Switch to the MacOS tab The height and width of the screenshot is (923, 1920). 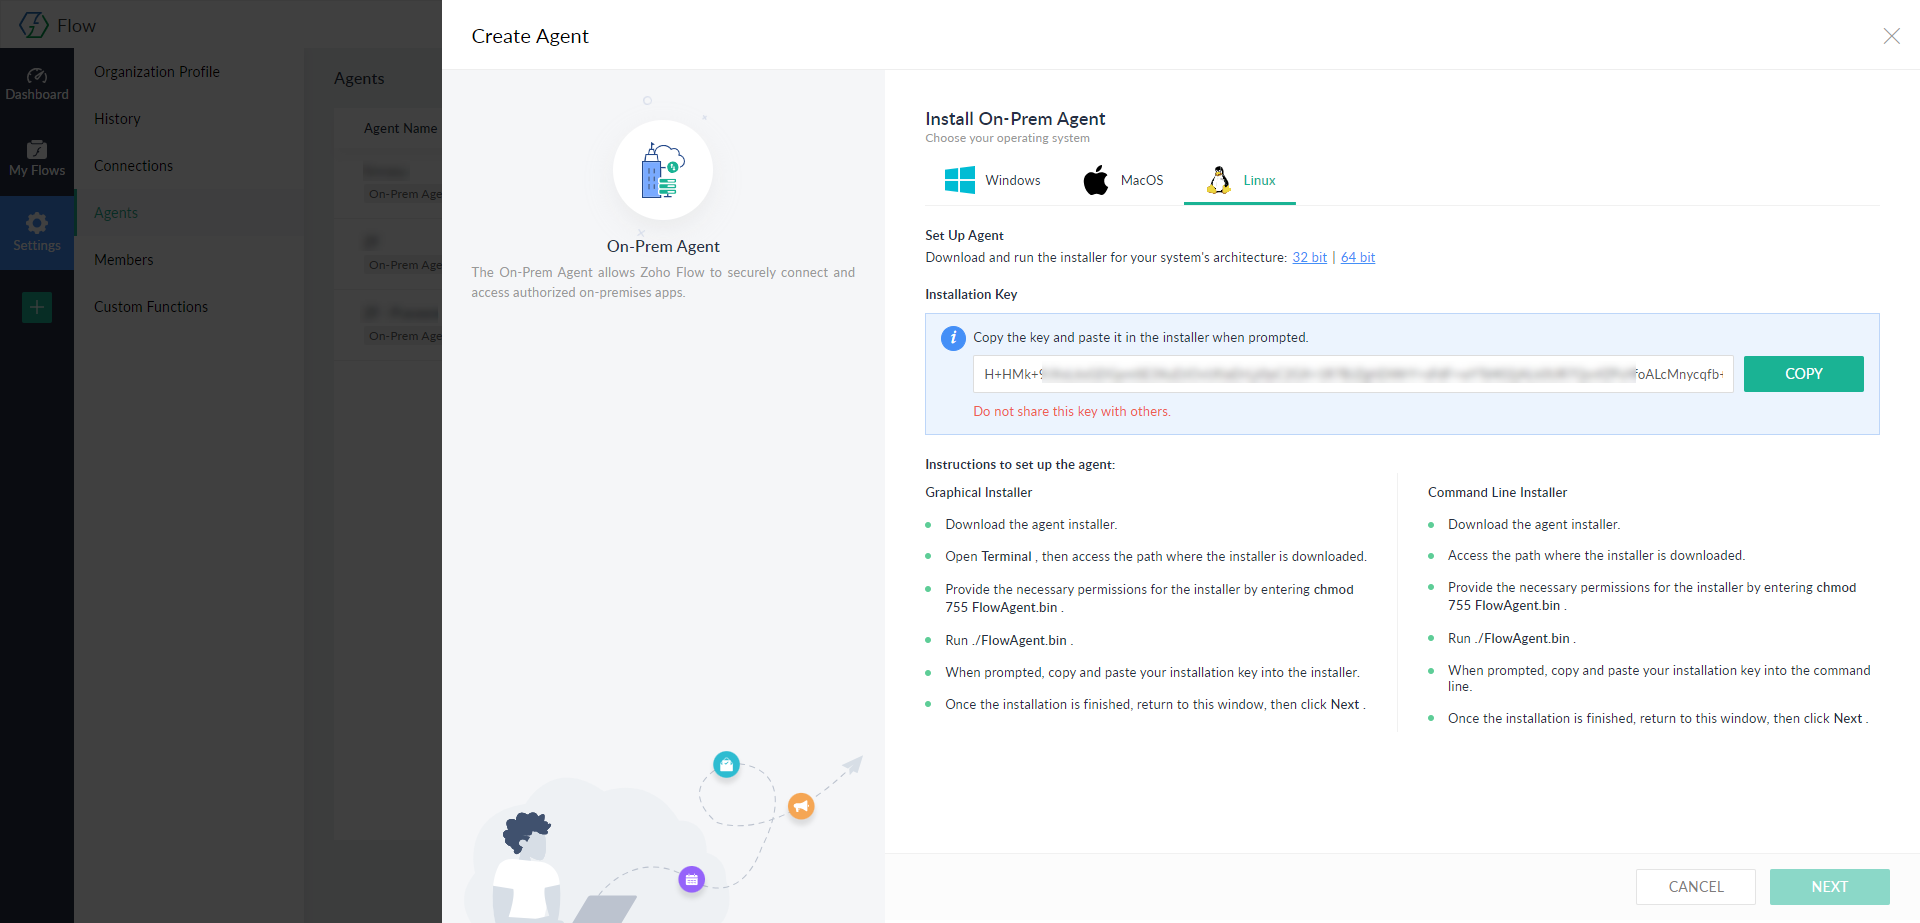click(1123, 180)
